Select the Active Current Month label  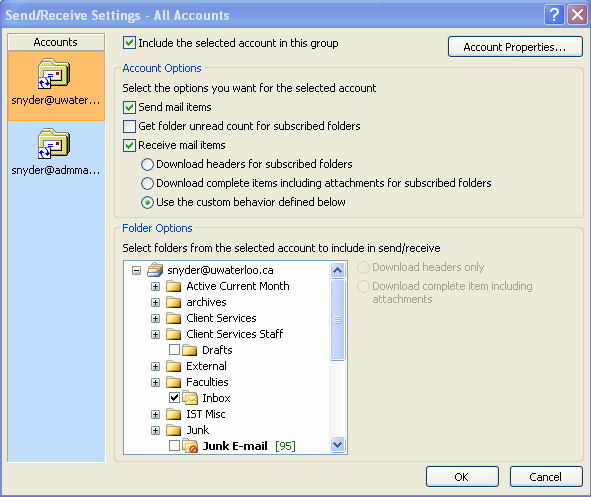click(x=238, y=286)
